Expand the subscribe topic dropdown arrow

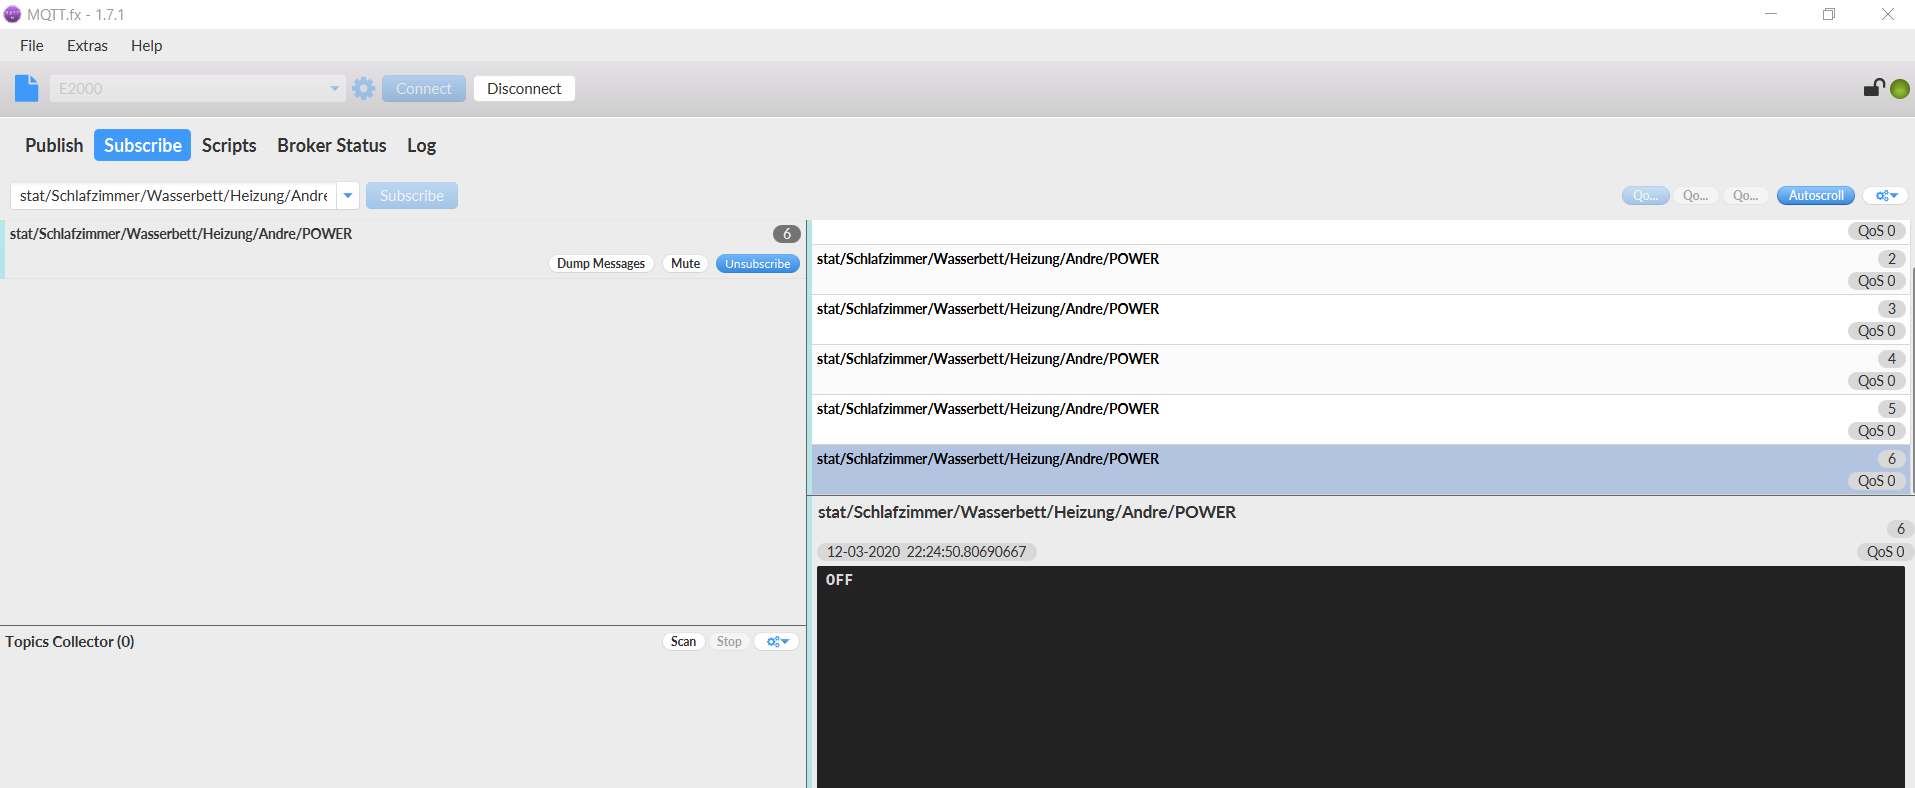(348, 196)
